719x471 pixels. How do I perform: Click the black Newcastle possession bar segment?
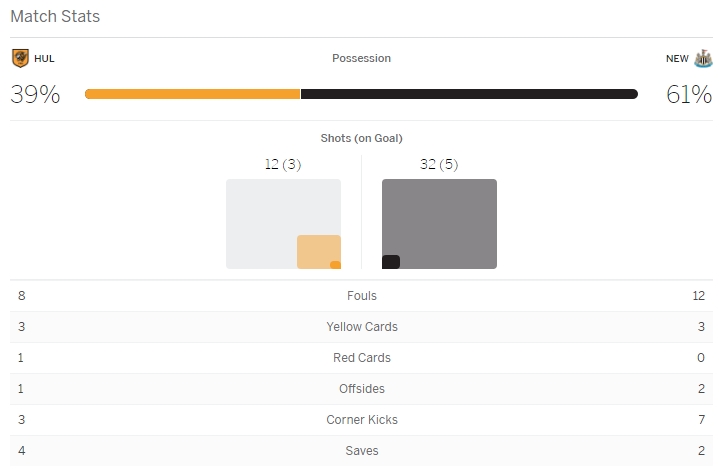[x=468, y=94]
